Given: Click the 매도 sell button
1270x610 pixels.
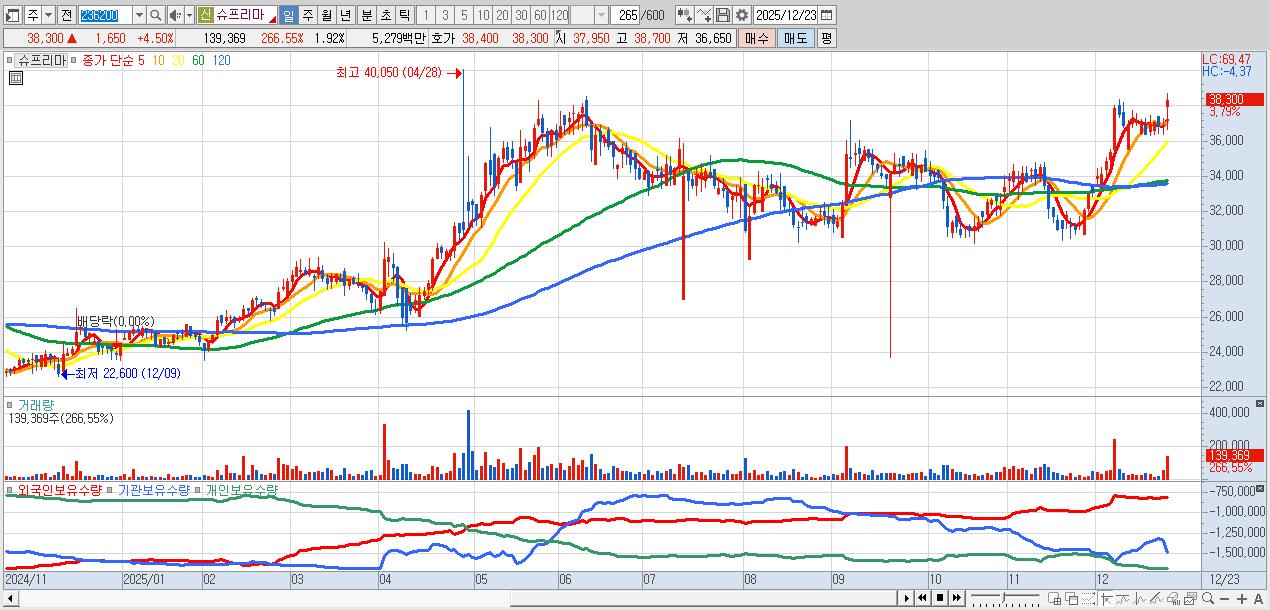Looking at the screenshot, I should coord(795,38).
